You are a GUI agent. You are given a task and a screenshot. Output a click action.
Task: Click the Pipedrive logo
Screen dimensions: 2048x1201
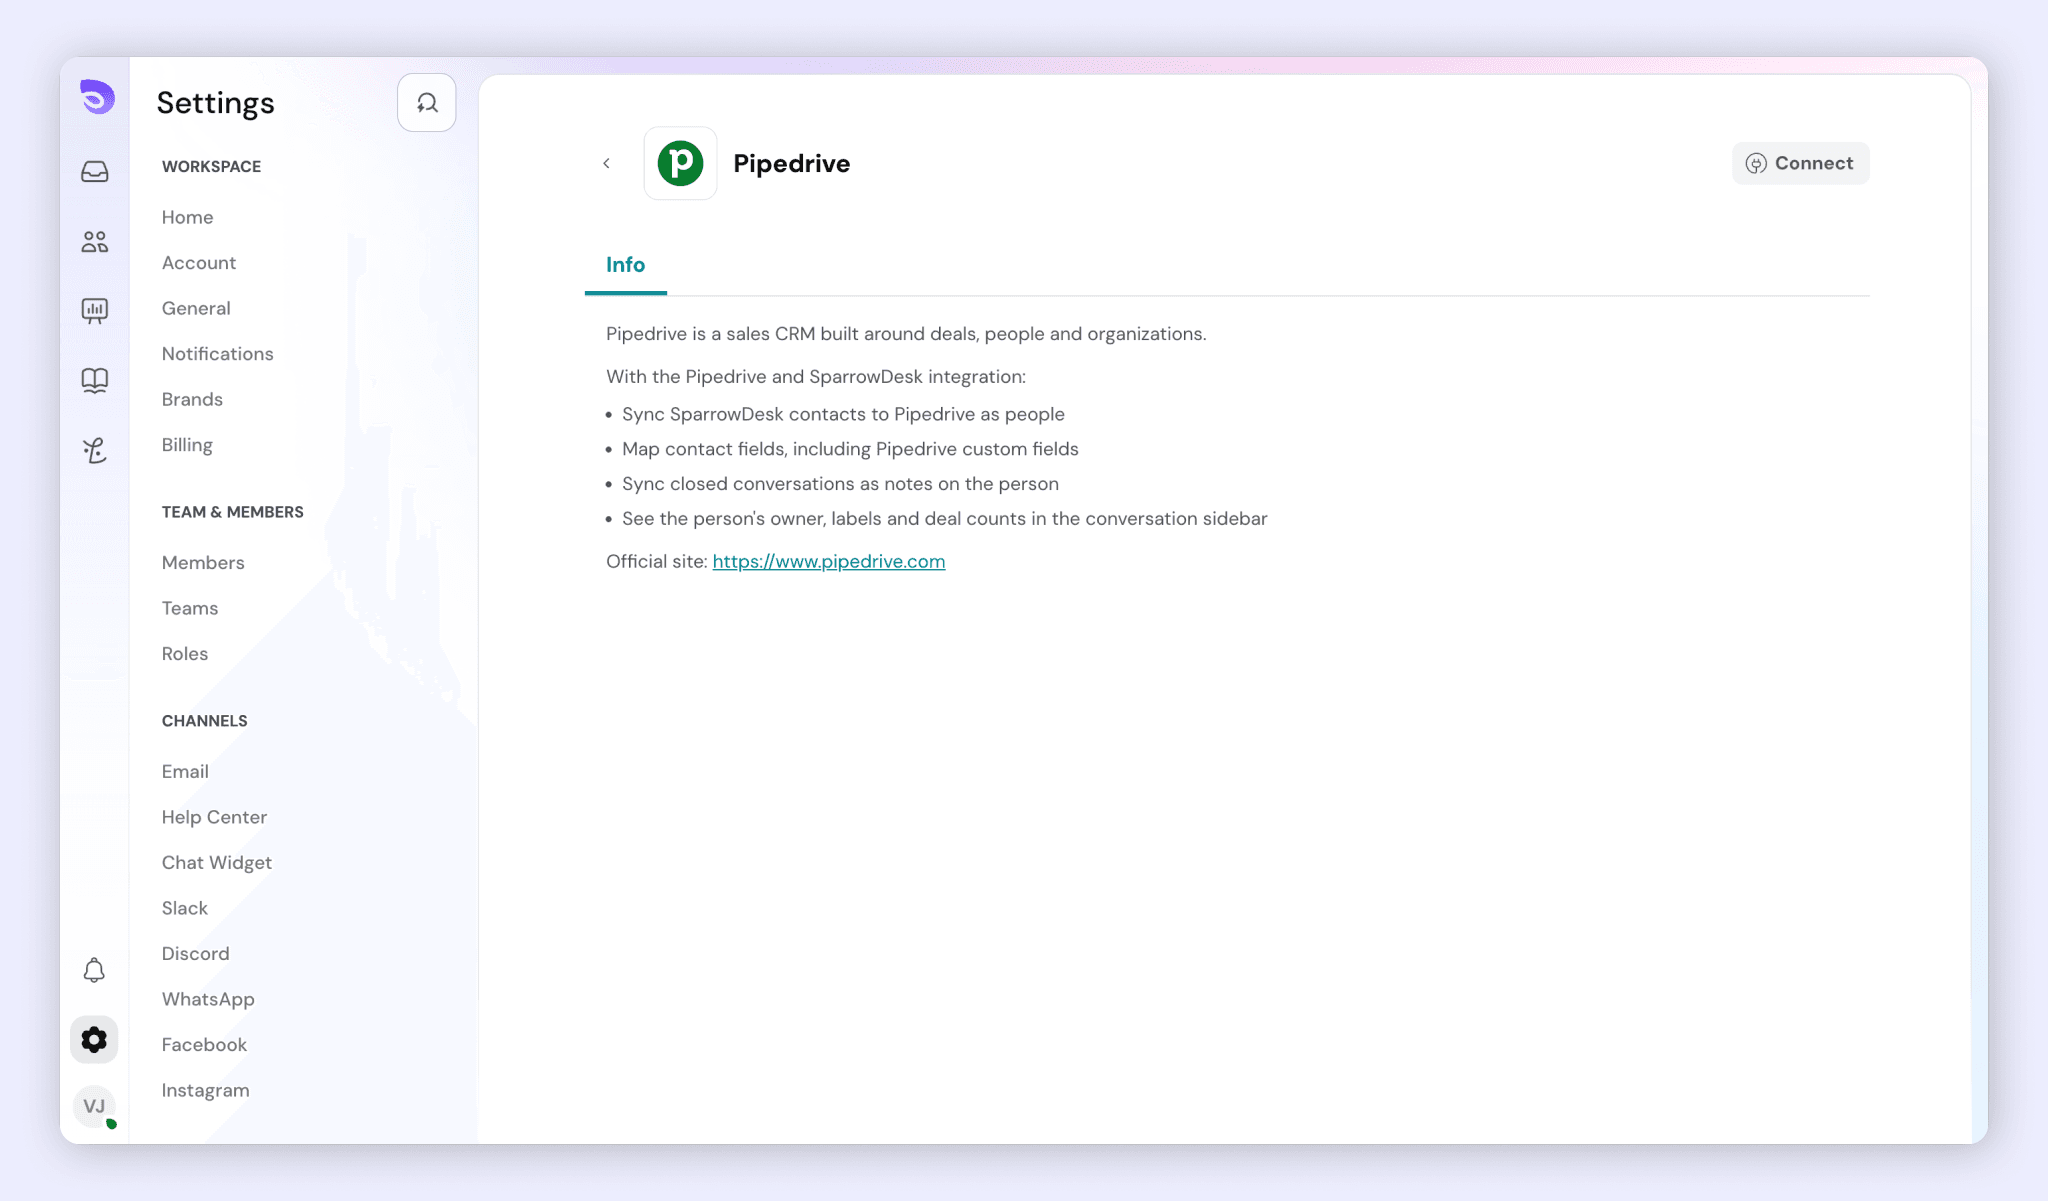681,163
